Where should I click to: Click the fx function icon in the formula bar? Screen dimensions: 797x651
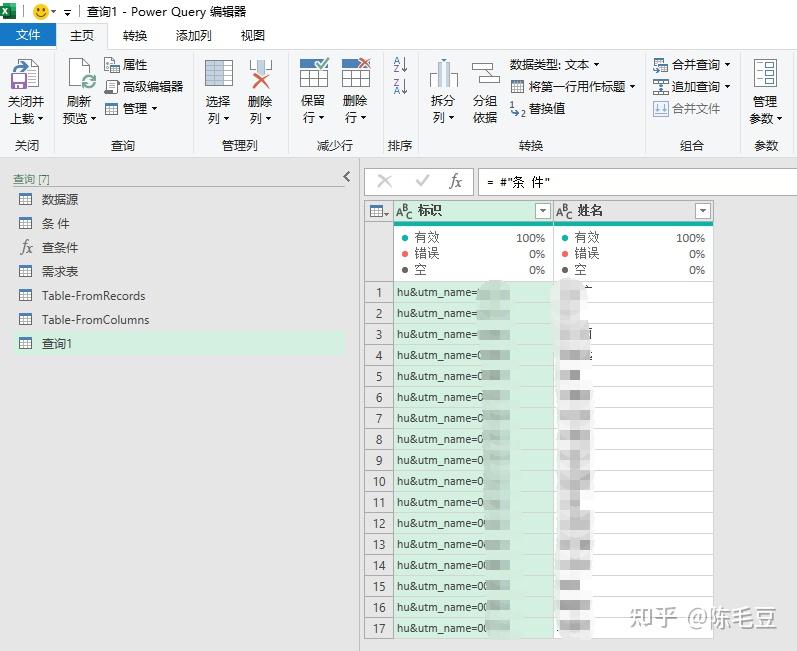click(x=455, y=181)
